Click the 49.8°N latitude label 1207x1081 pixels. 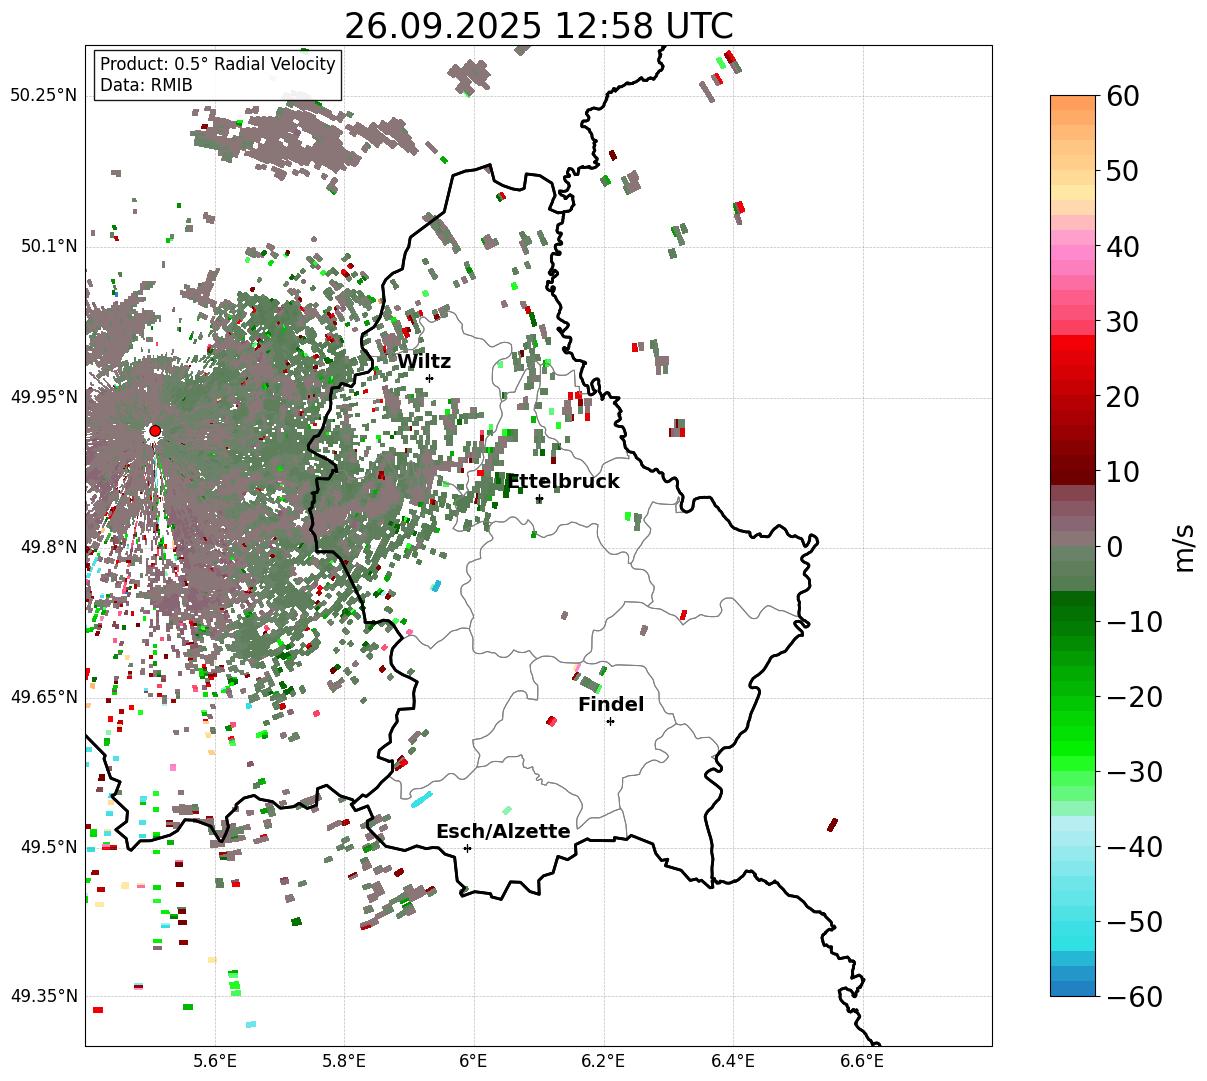pos(47,547)
